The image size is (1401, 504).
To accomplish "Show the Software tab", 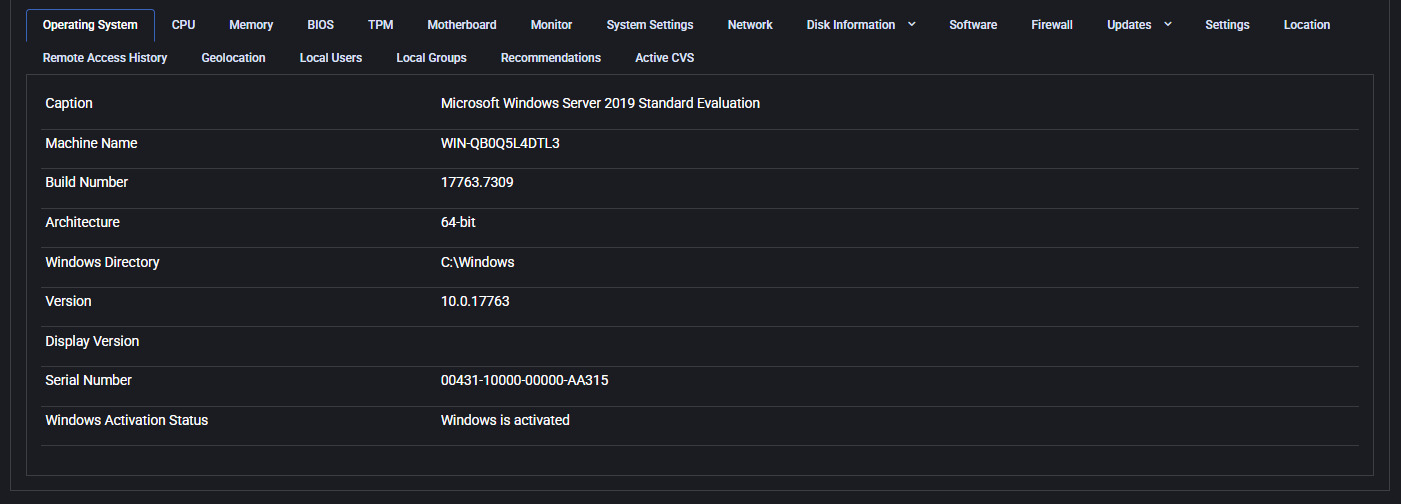I will point(973,25).
